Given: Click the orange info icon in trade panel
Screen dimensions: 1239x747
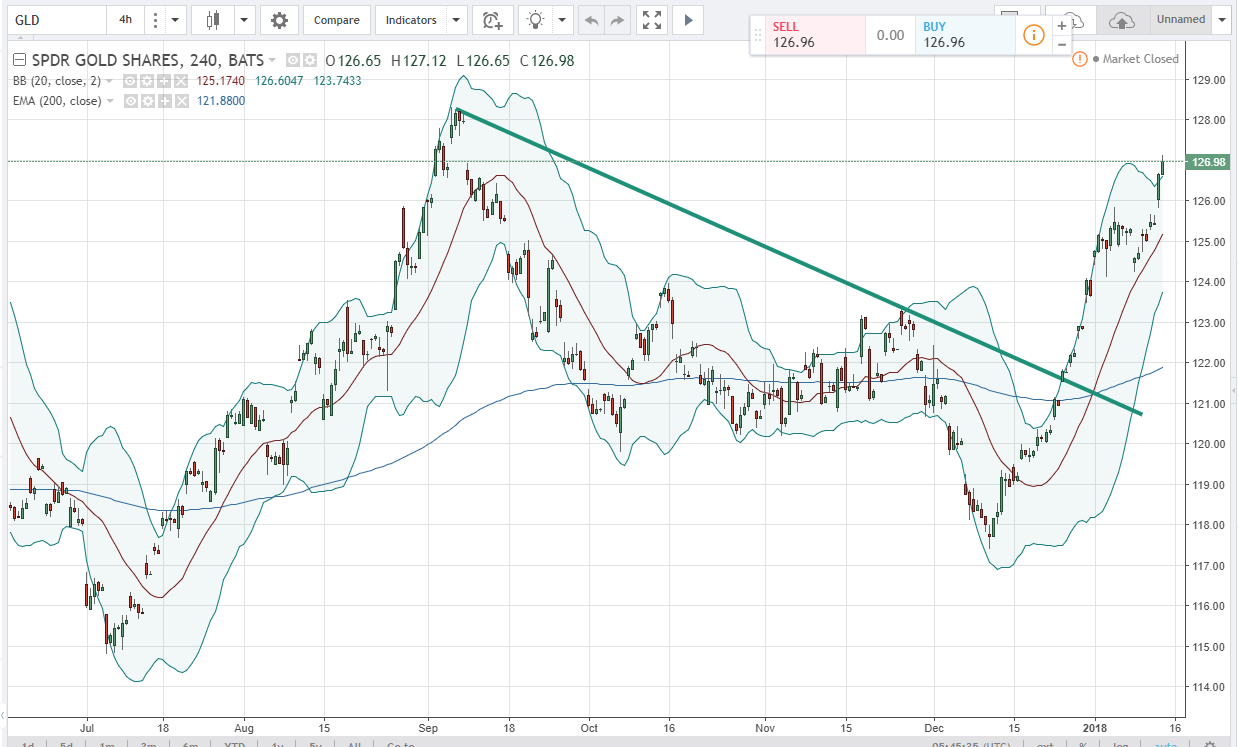Looking at the screenshot, I should 1033,36.
